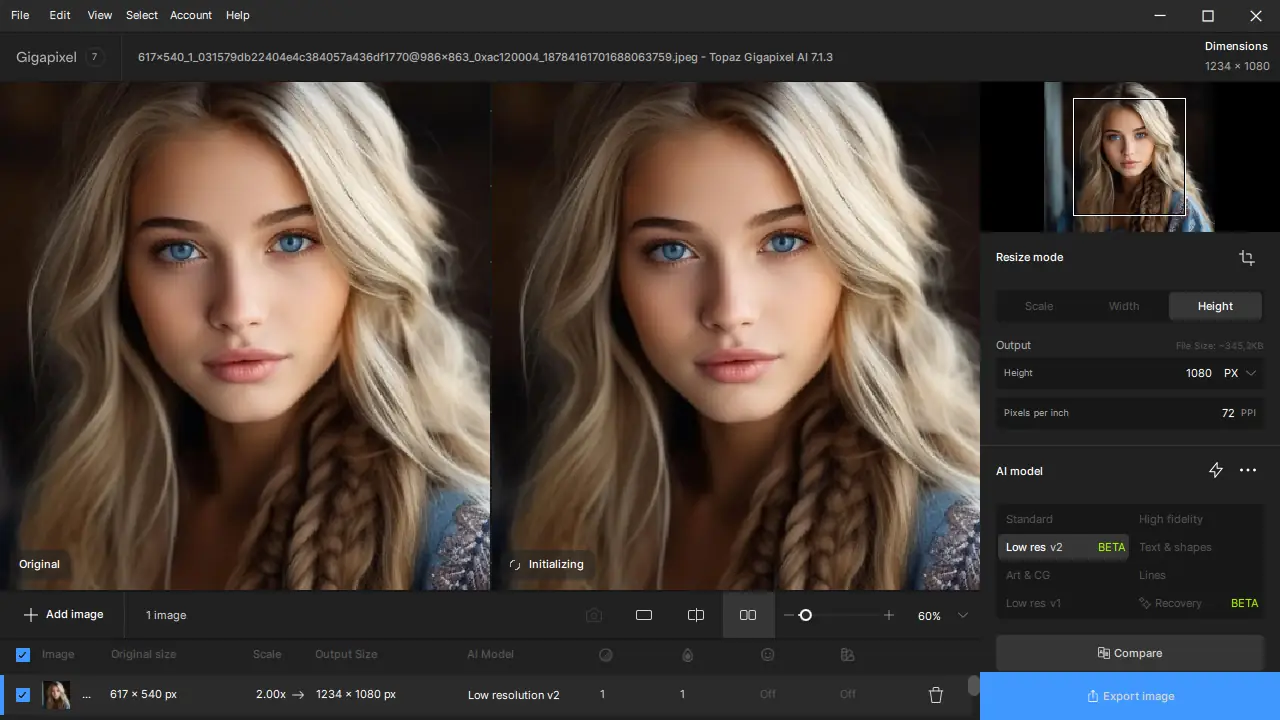1280x720 pixels.
Task: Open the AI model three-dots options
Action: click(1248, 470)
